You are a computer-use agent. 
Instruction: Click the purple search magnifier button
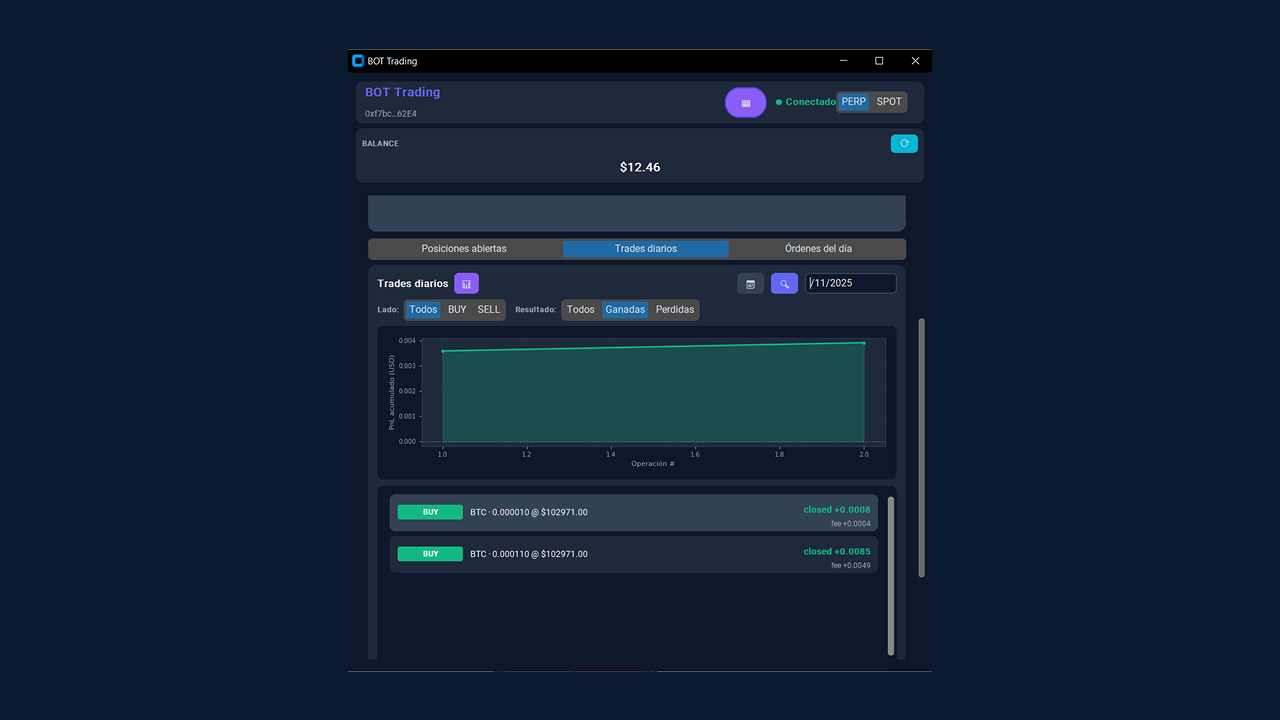point(784,284)
